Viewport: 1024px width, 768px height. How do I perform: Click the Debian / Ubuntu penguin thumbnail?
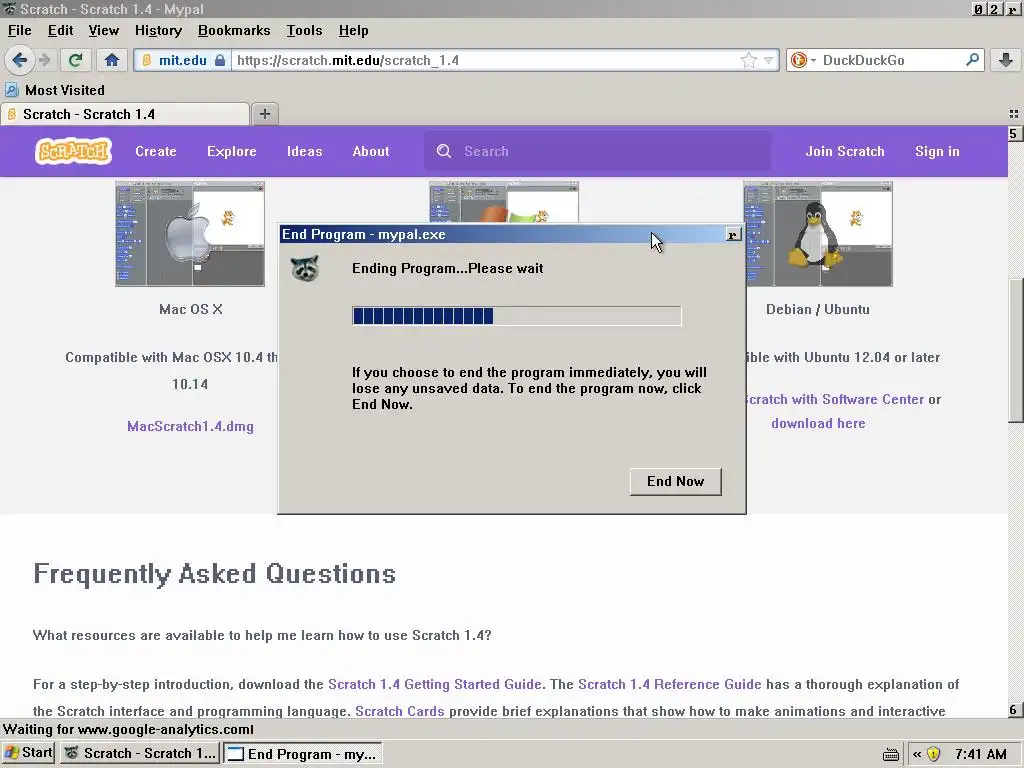818,234
